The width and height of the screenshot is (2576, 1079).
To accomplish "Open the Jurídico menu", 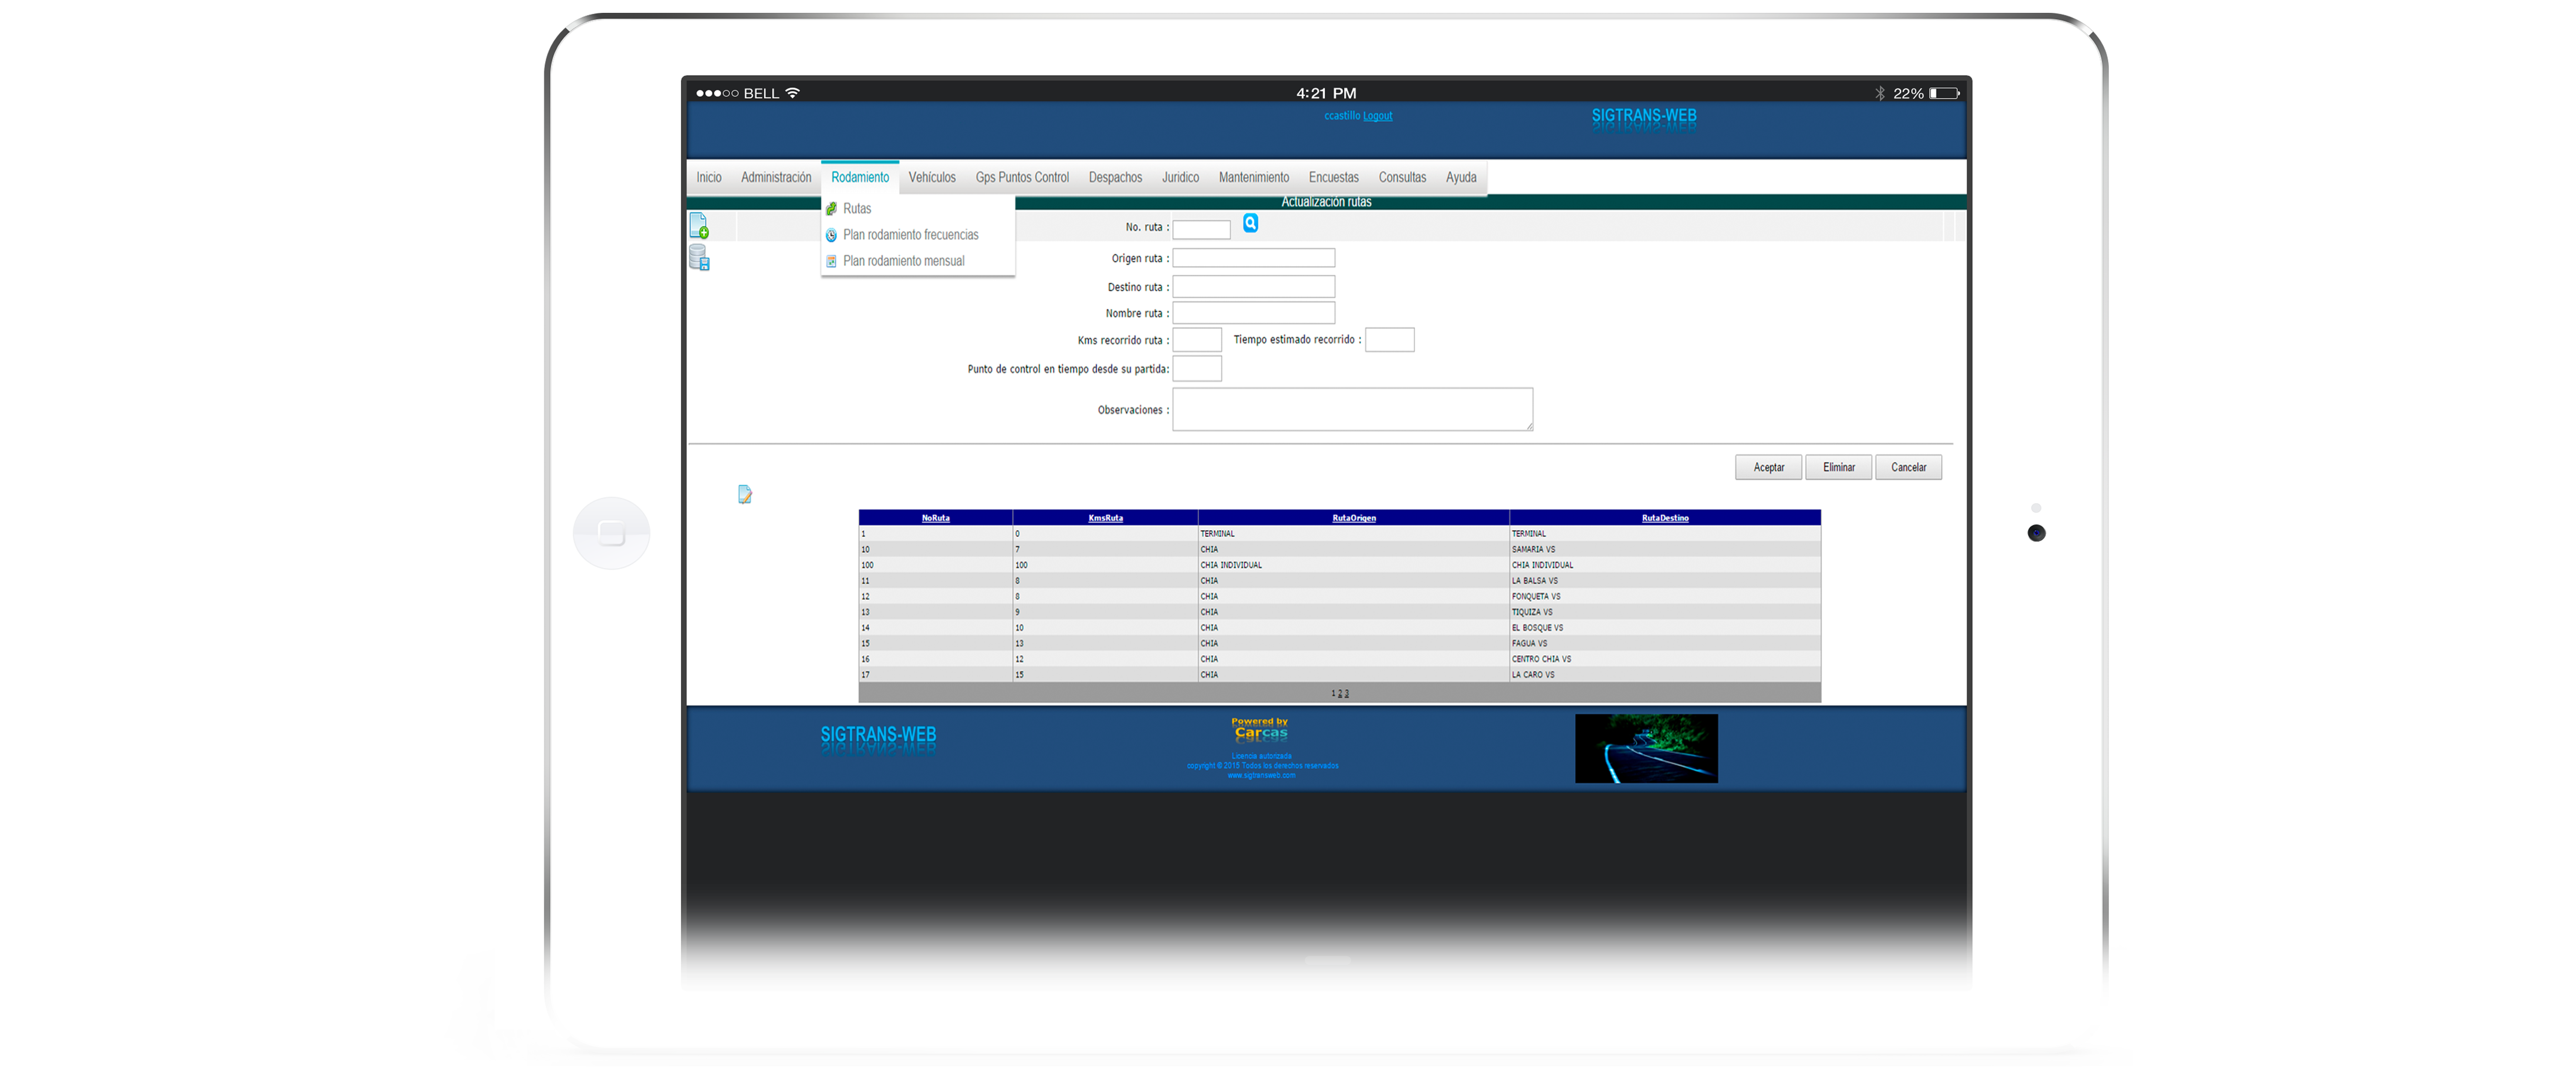I will (1180, 177).
